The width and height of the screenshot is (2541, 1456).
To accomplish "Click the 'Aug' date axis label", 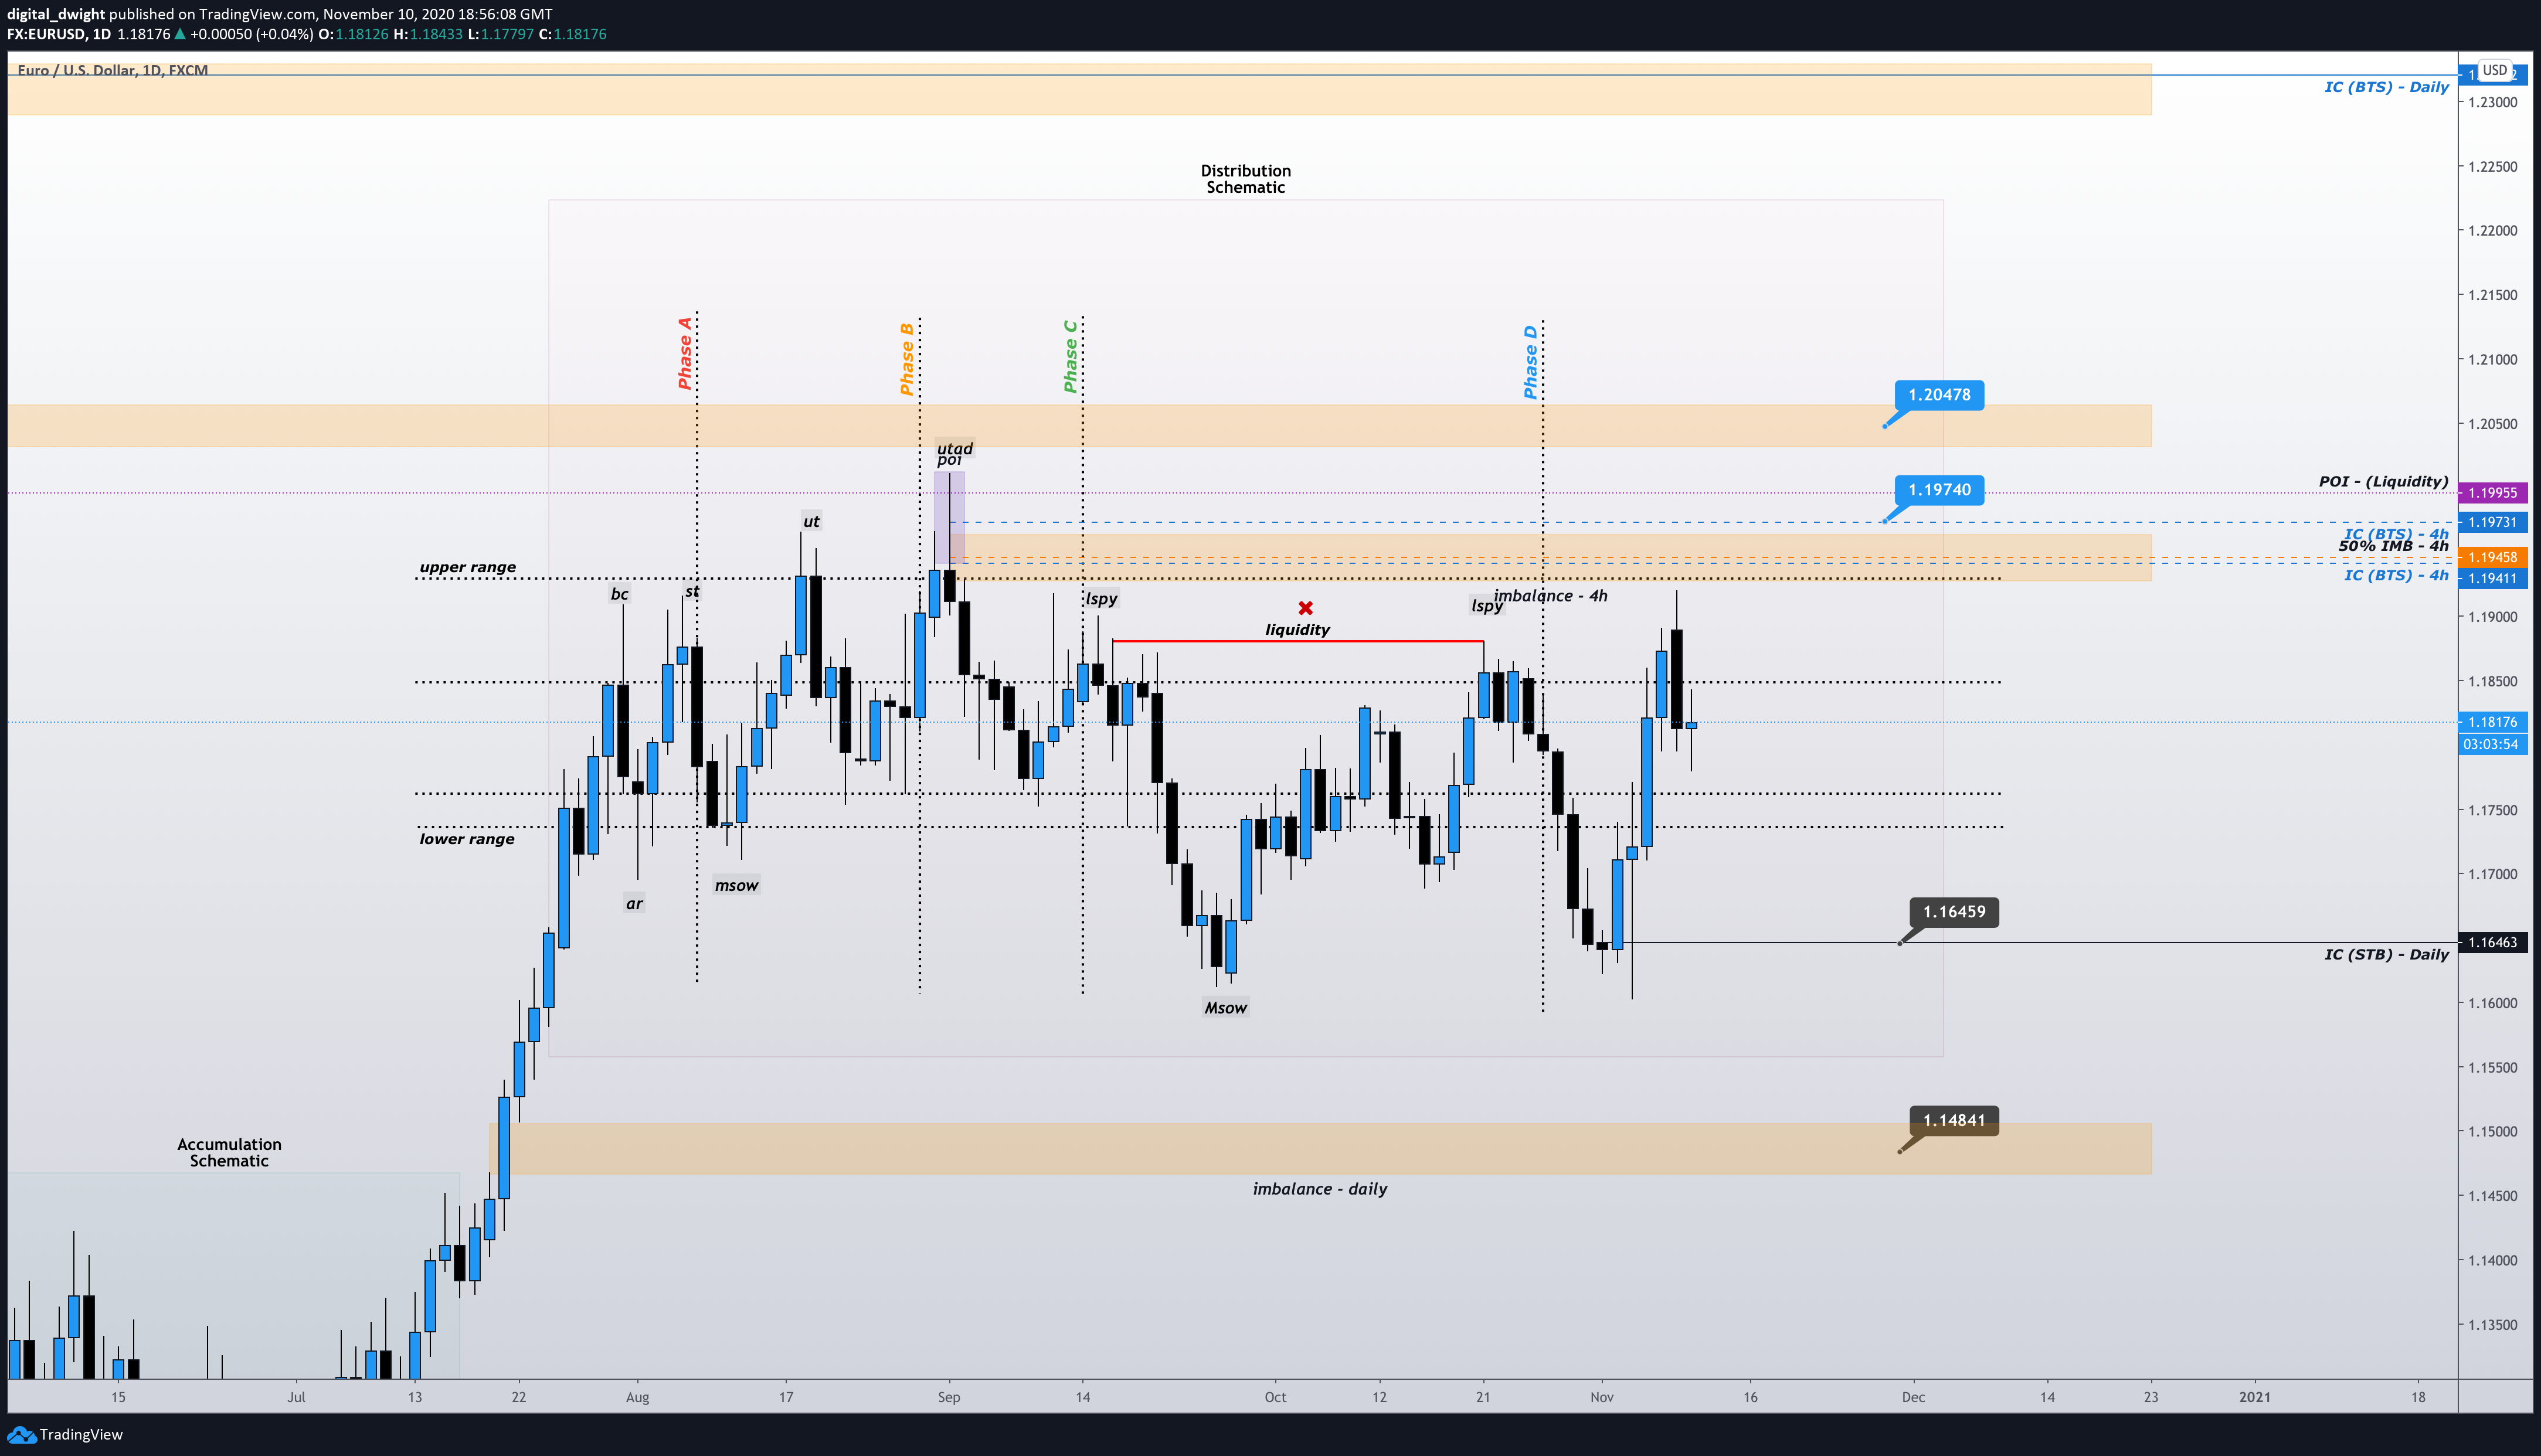I will (x=637, y=1397).
